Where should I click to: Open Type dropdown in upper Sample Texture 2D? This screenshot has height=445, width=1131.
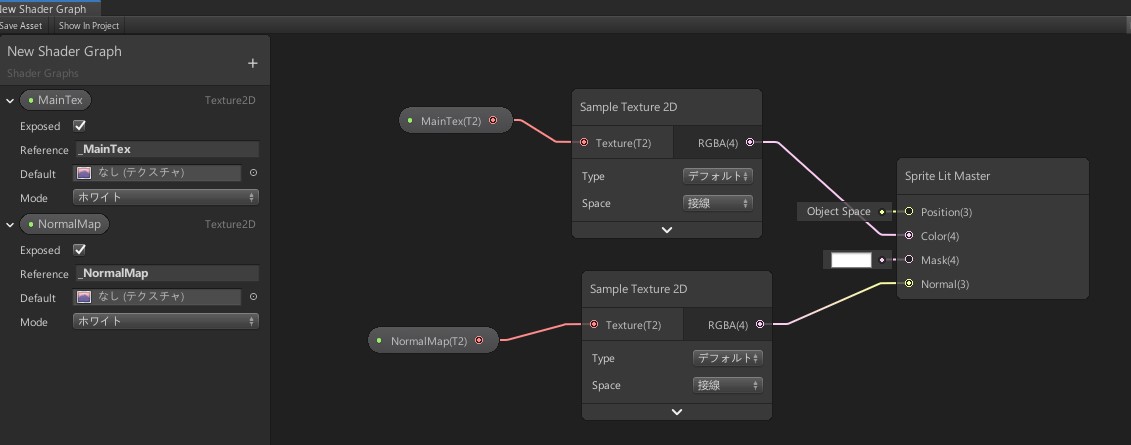718,176
